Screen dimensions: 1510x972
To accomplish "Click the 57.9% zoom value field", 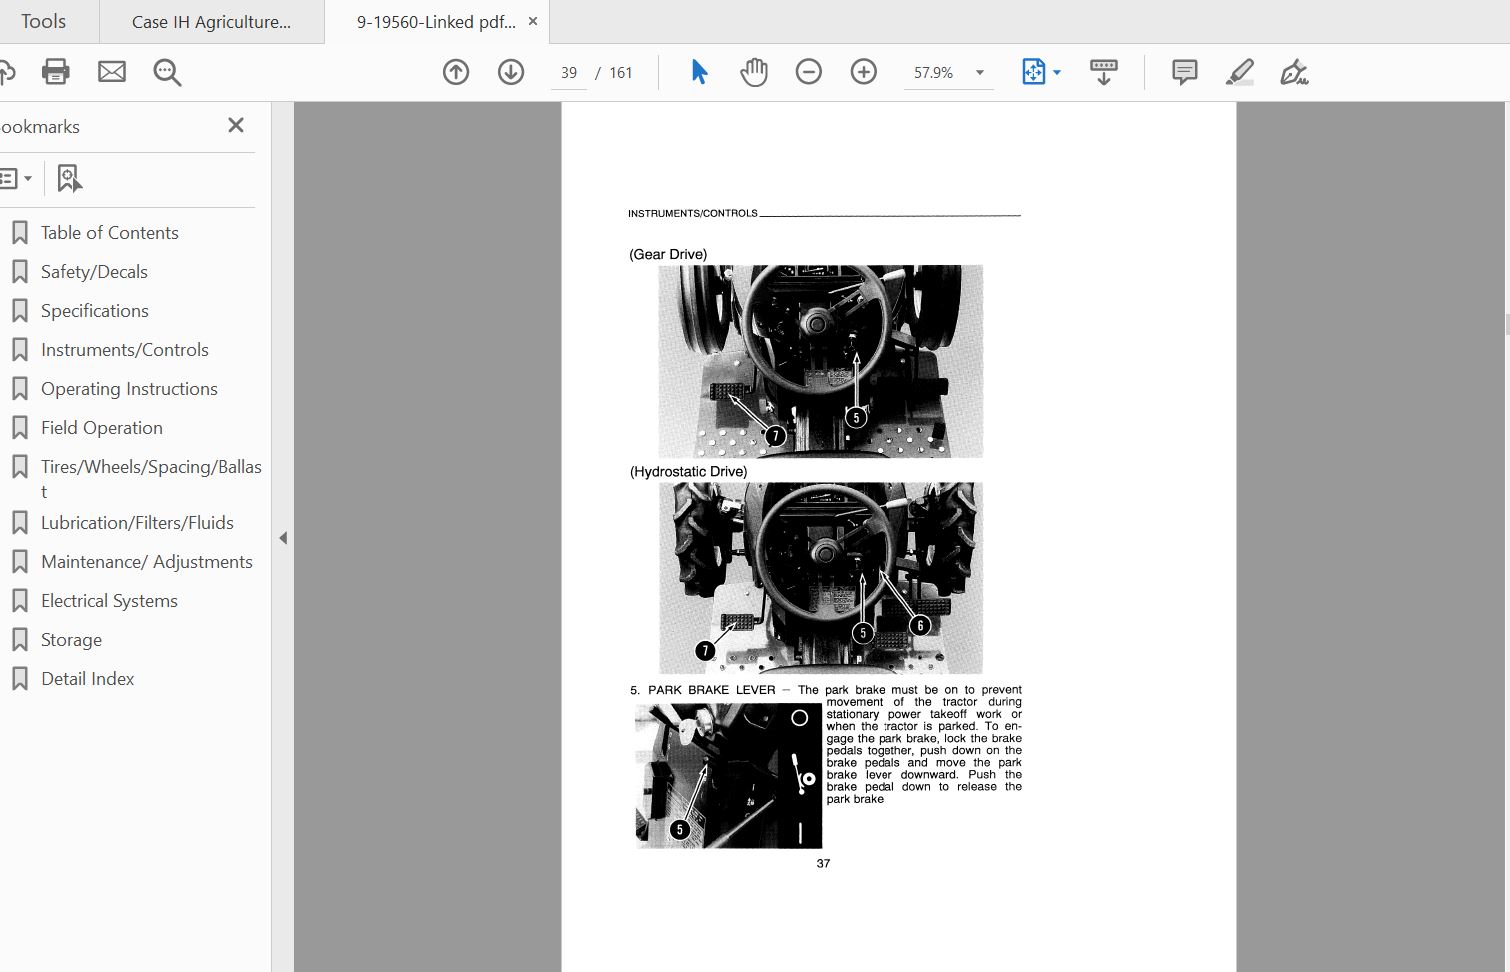I will pos(934,73).
